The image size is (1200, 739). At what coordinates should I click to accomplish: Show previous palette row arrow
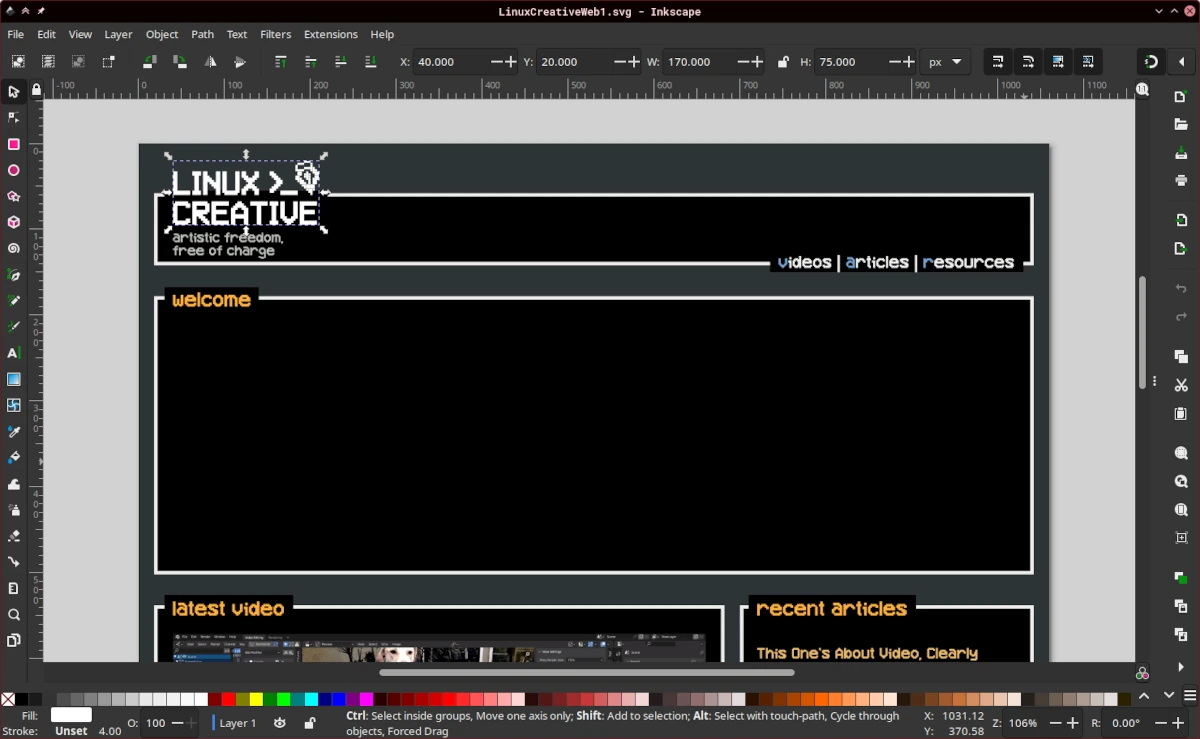click(1144, 696)
